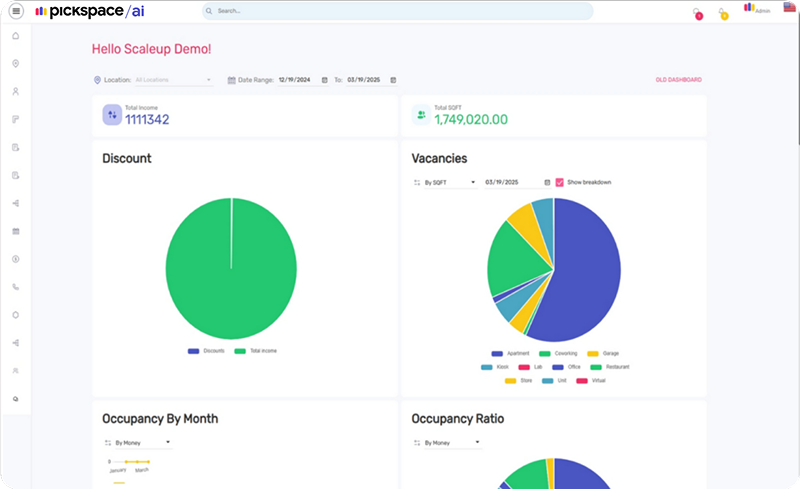This screenshot has width=800, height=489.
Task: Click the magnifier icon in search bar
Action: (x=209, y=11)
